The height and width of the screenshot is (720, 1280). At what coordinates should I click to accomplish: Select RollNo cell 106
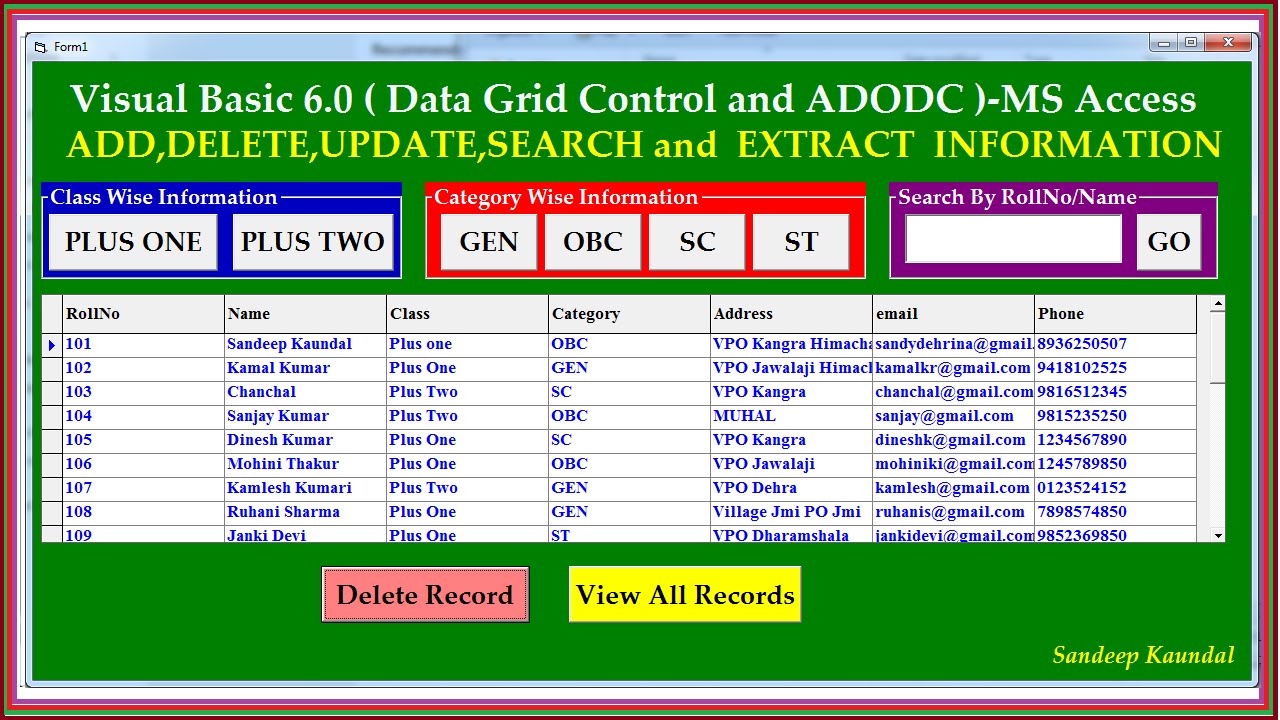click(x=143, y=464)
